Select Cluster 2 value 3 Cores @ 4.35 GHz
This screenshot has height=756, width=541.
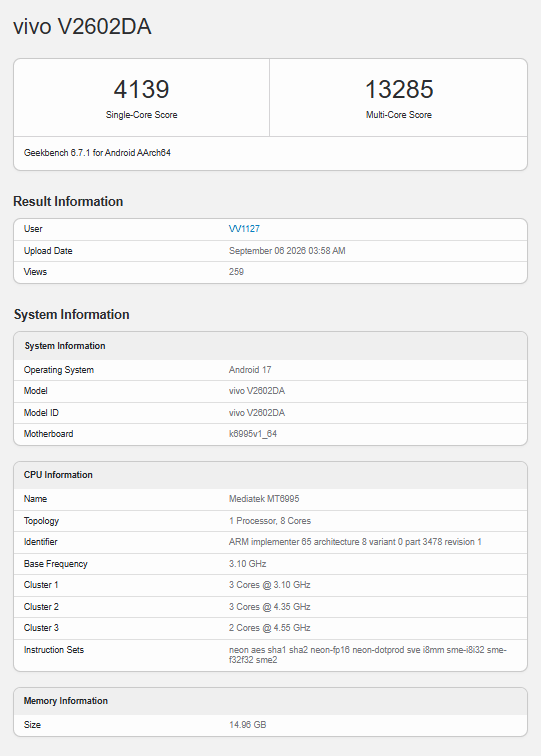pyautogui.click(x=270, y=607)
